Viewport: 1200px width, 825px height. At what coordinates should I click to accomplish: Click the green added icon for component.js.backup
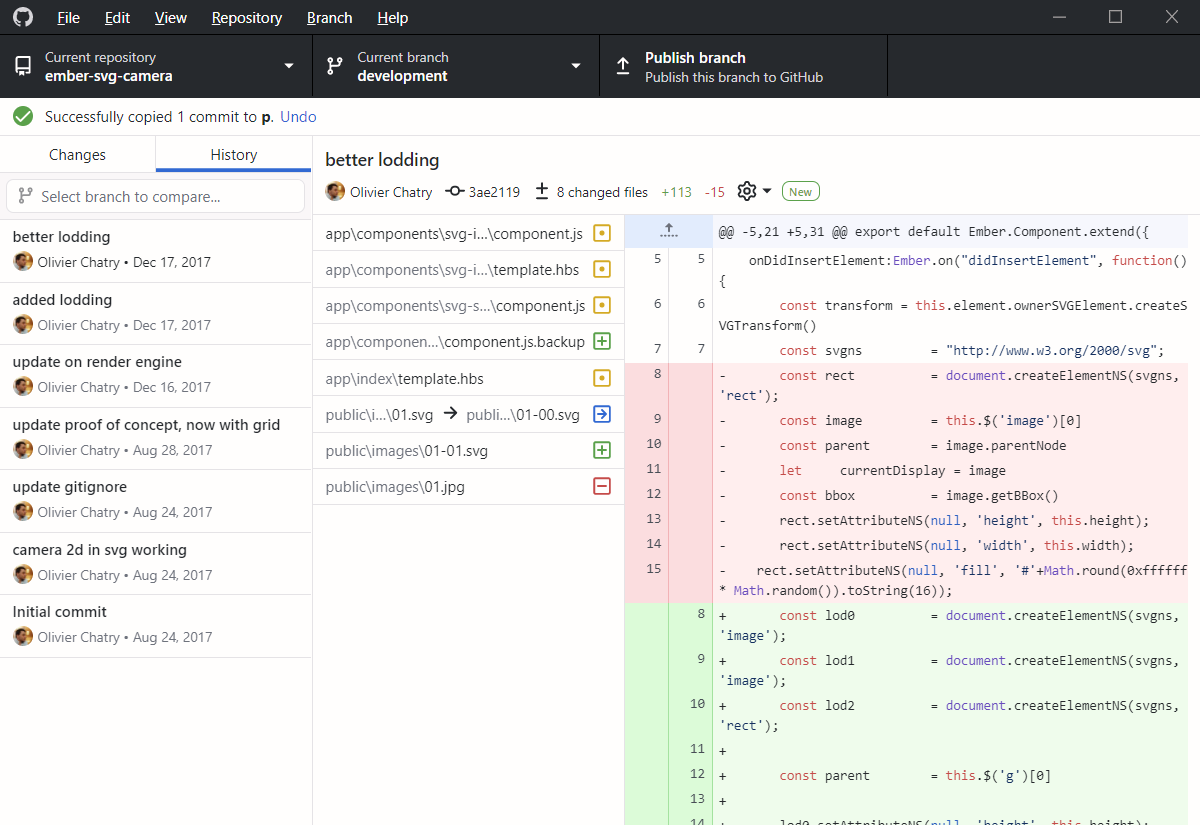tap(601, 340)
